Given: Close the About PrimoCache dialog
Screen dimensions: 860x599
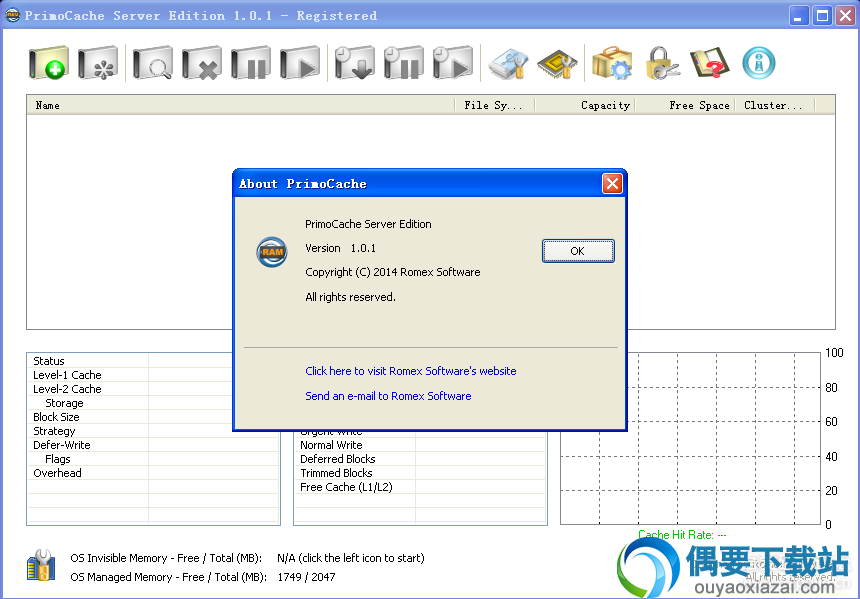Looking at the screenshot, I should 612,184.
